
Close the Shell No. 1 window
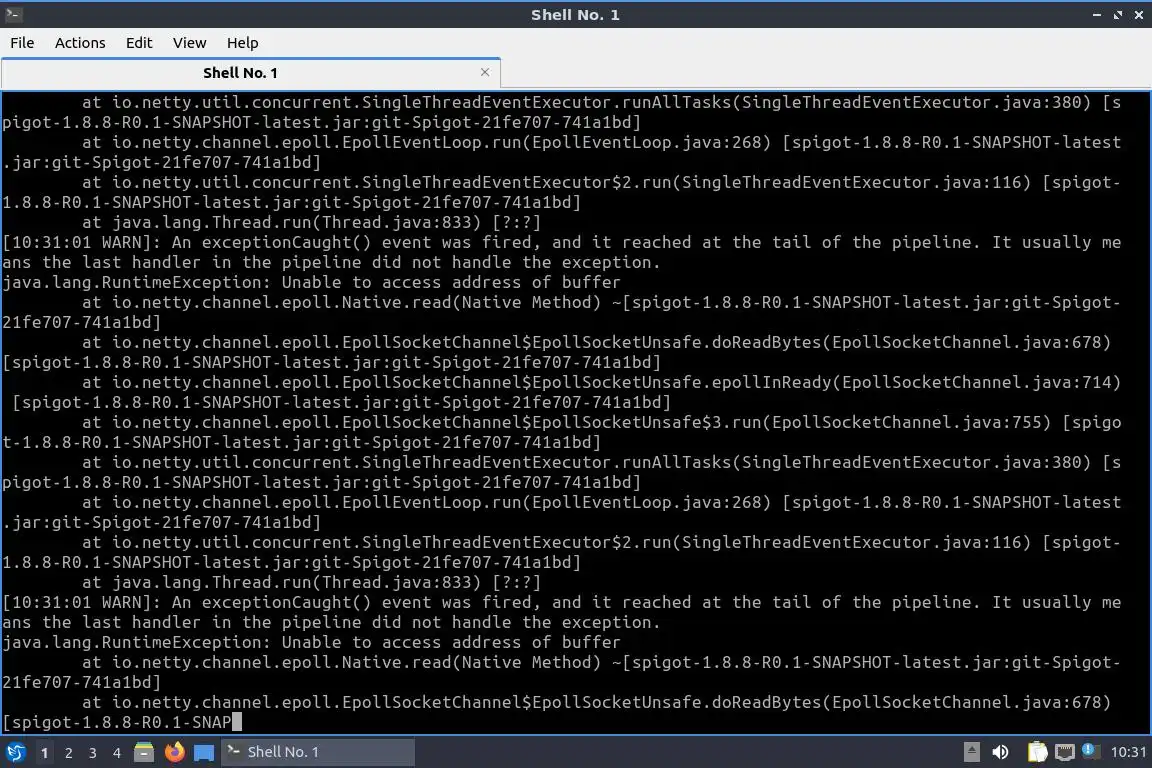(1139, 15)
